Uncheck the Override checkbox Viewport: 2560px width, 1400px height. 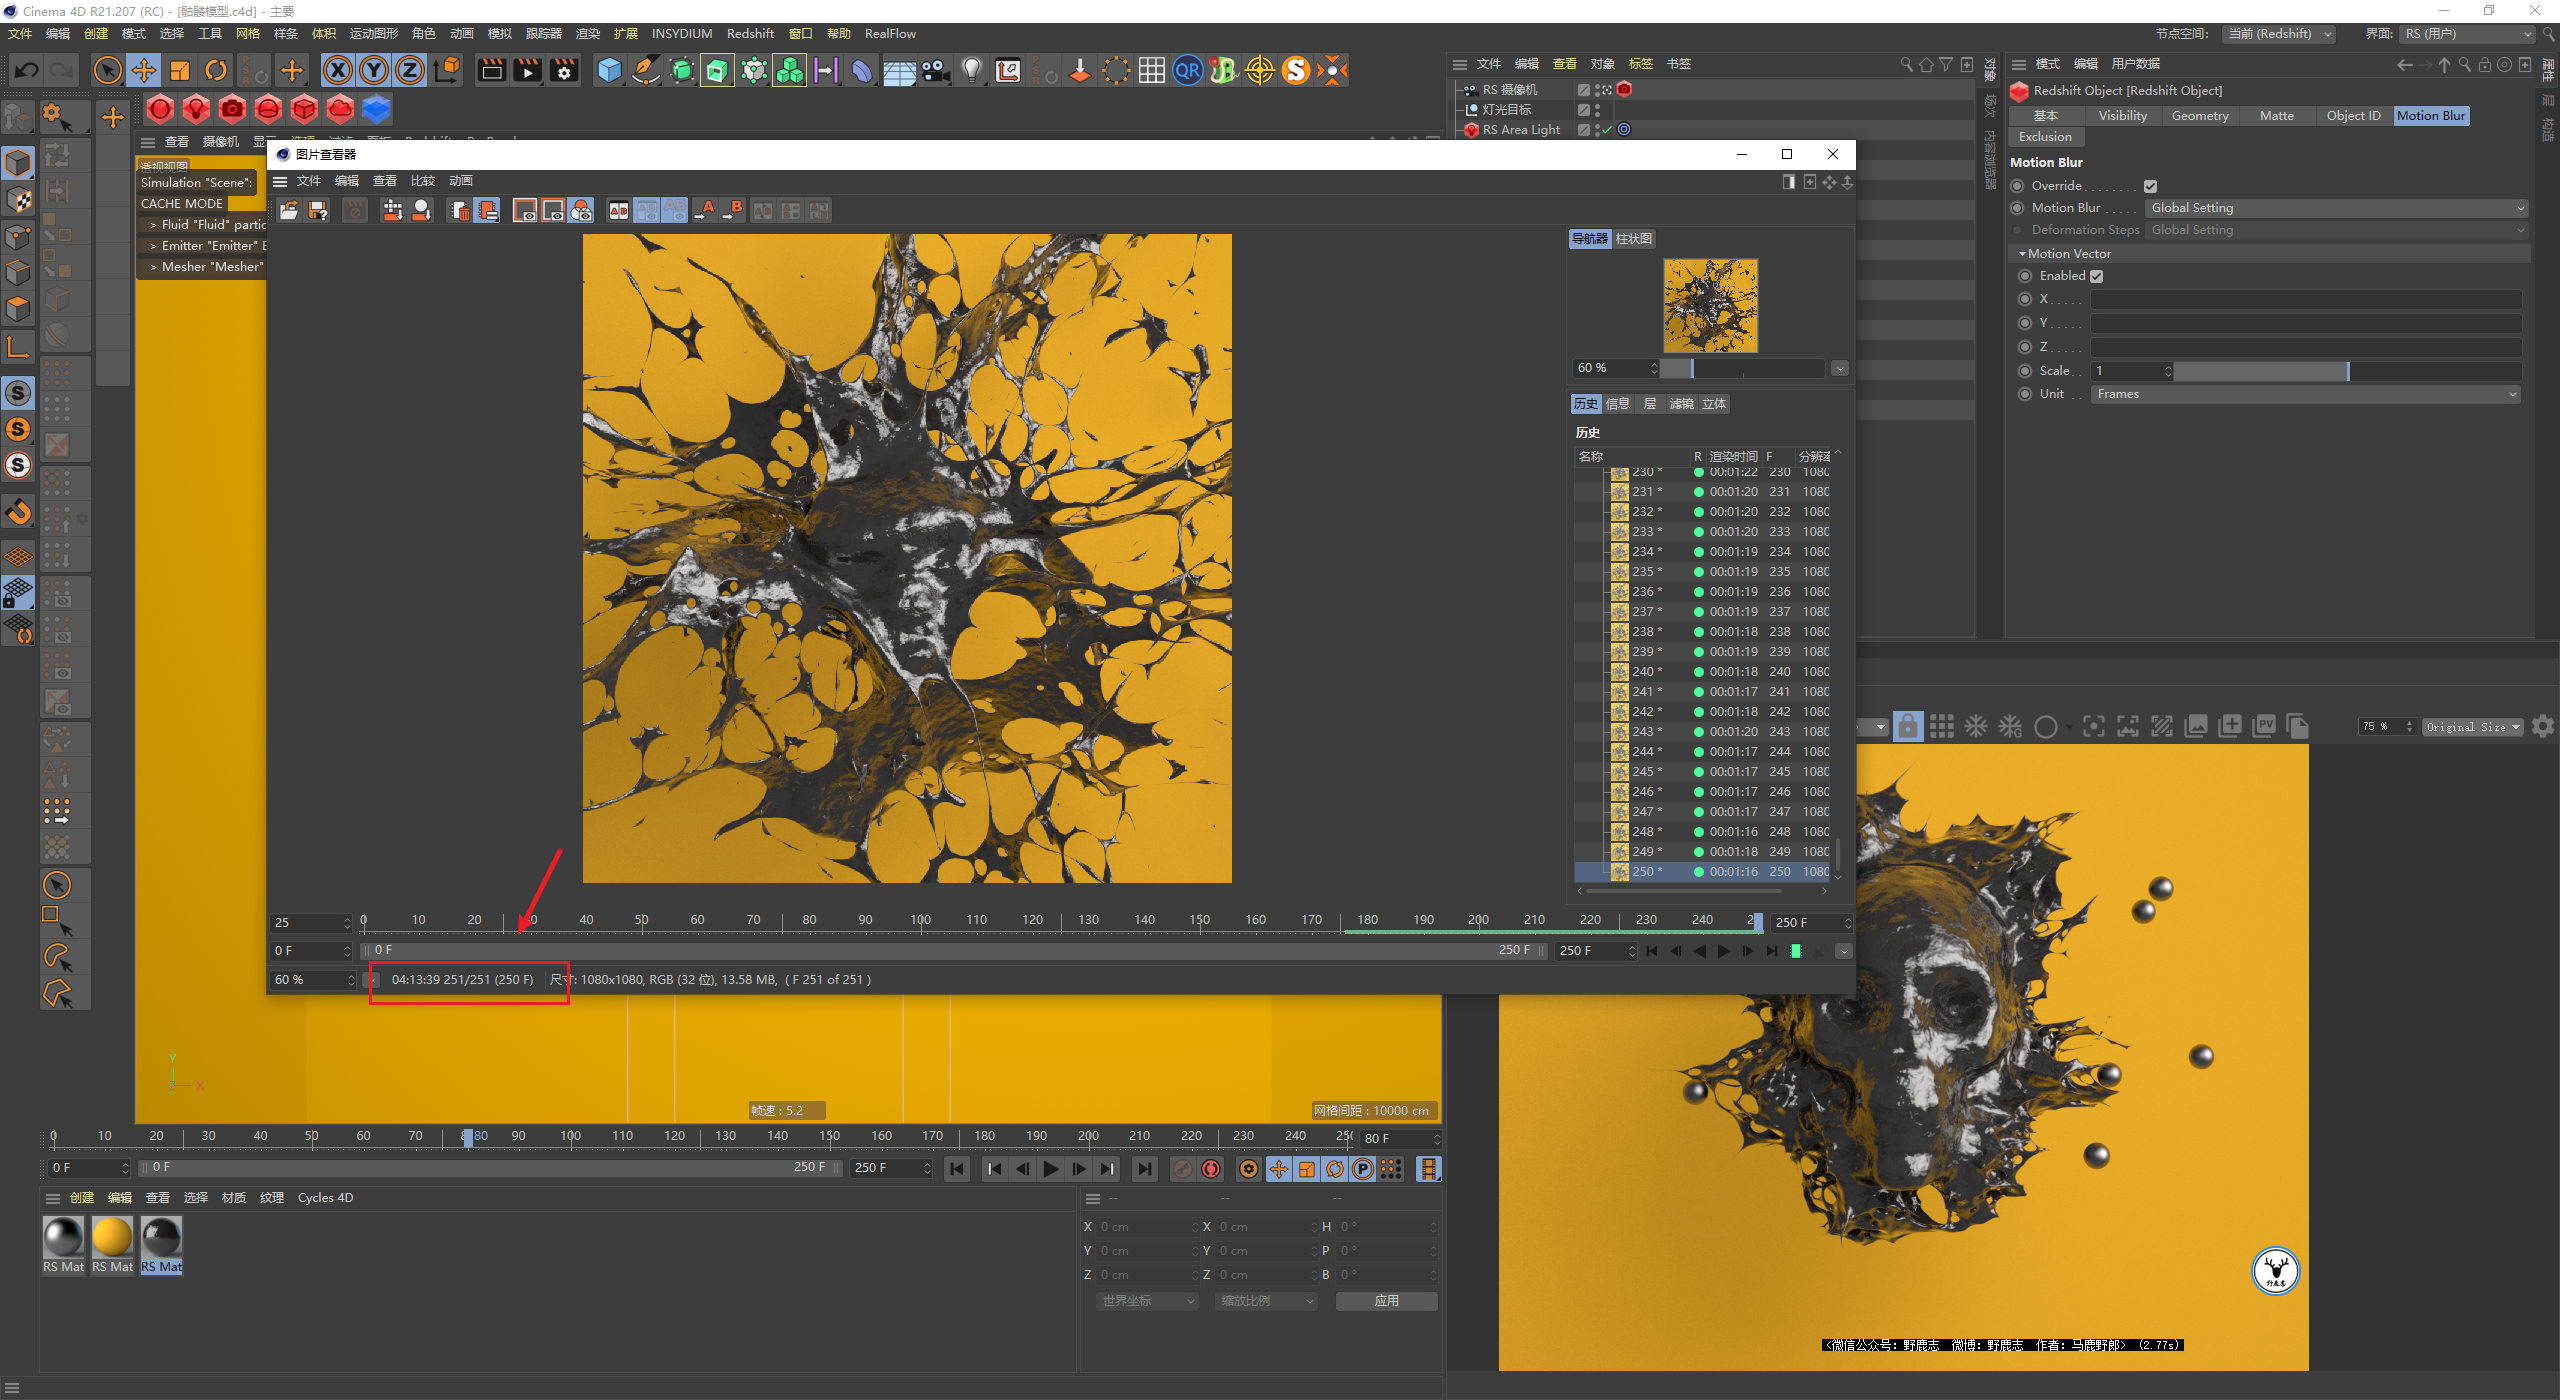(2150, 186)
